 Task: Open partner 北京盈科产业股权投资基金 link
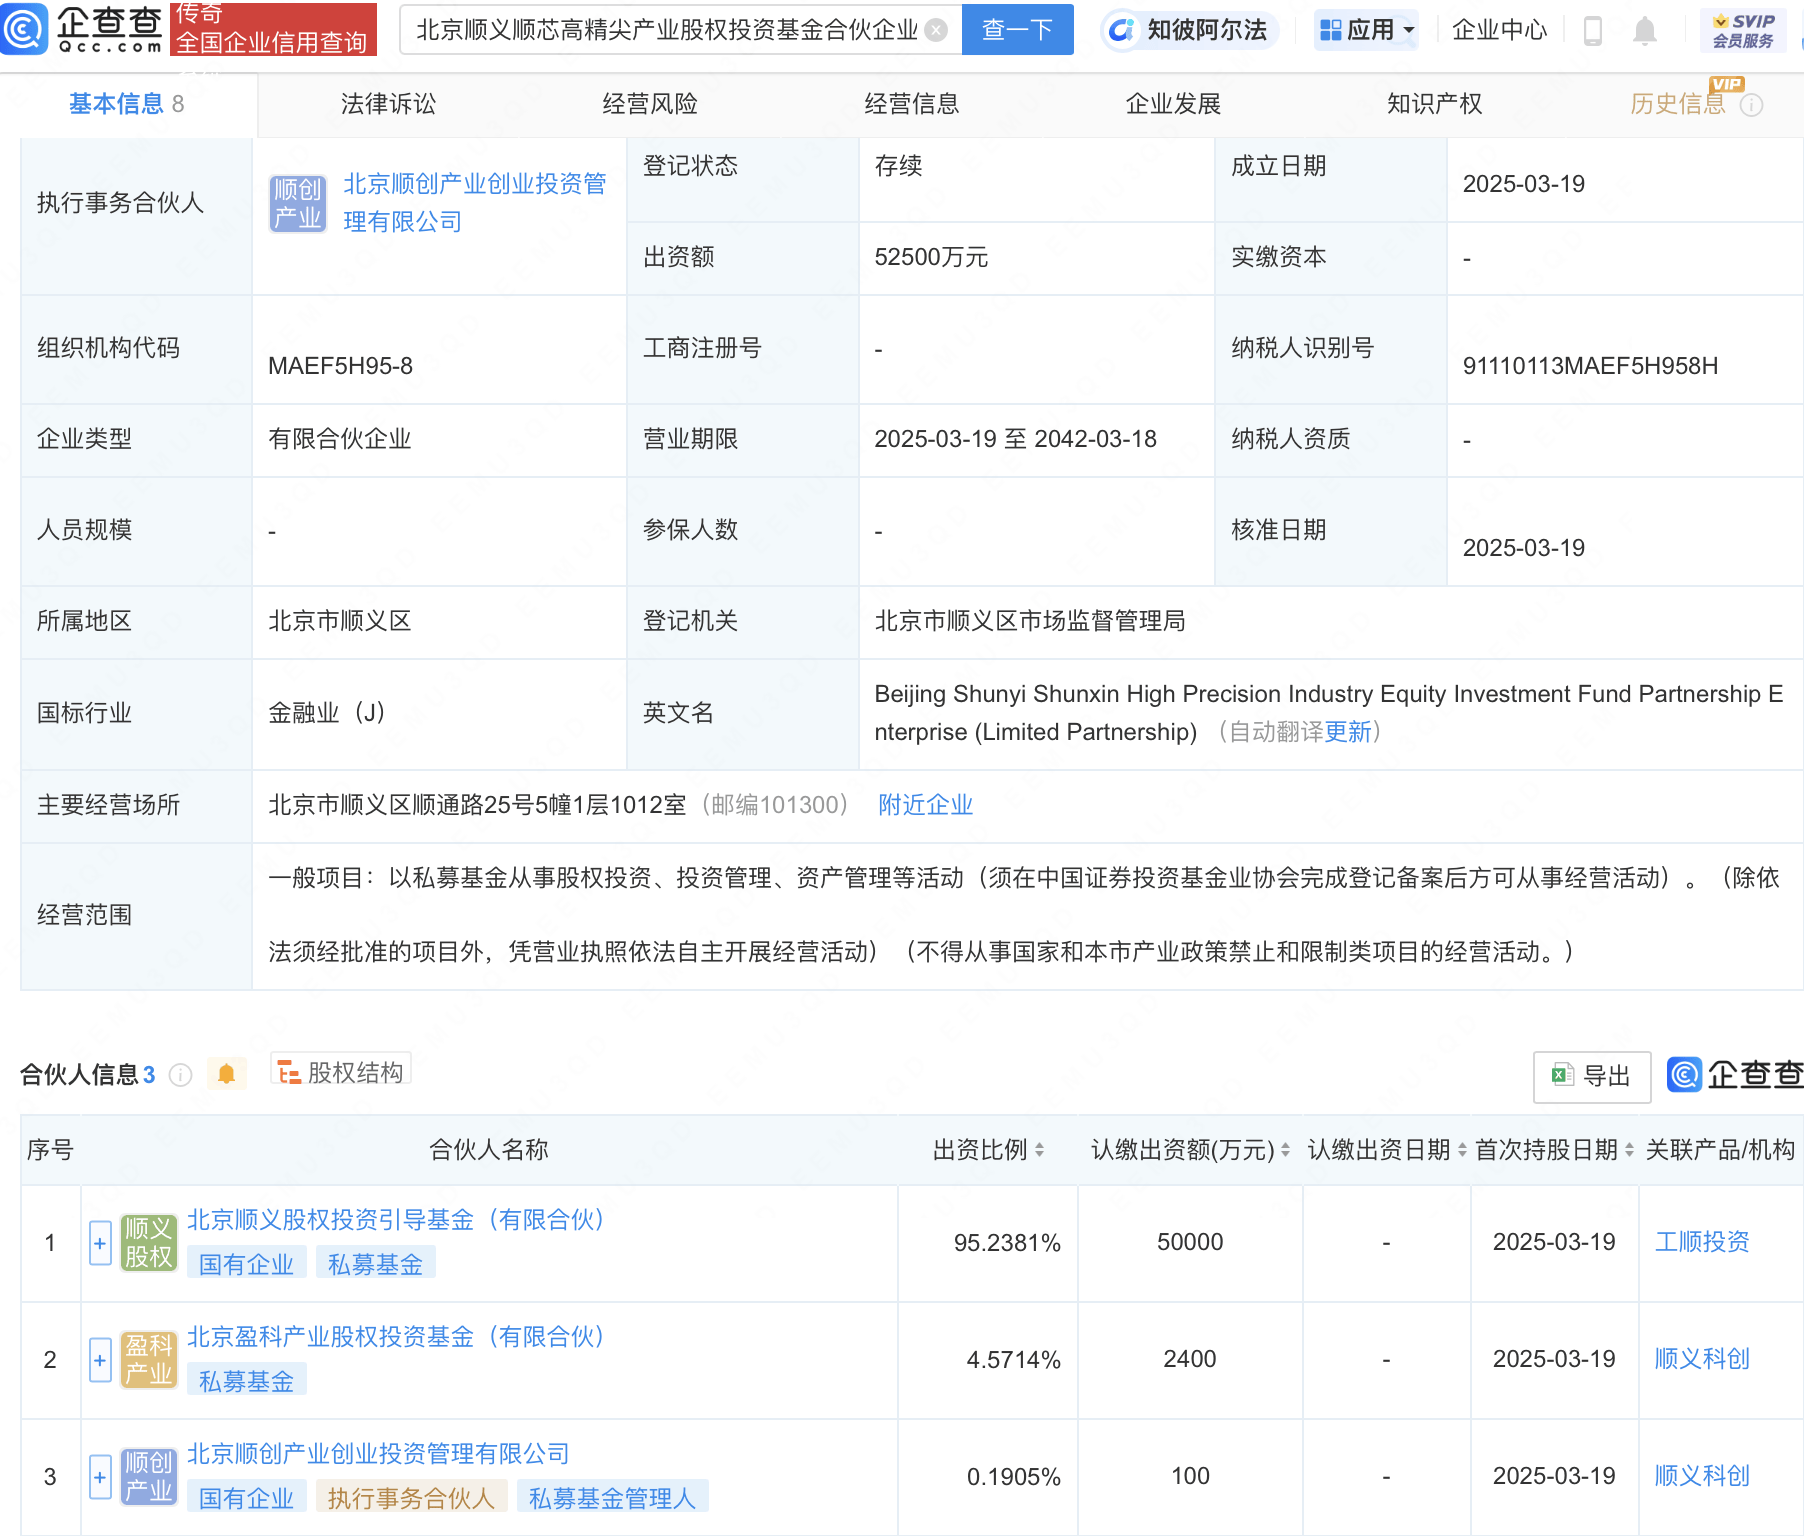(x=396, y=1337)
